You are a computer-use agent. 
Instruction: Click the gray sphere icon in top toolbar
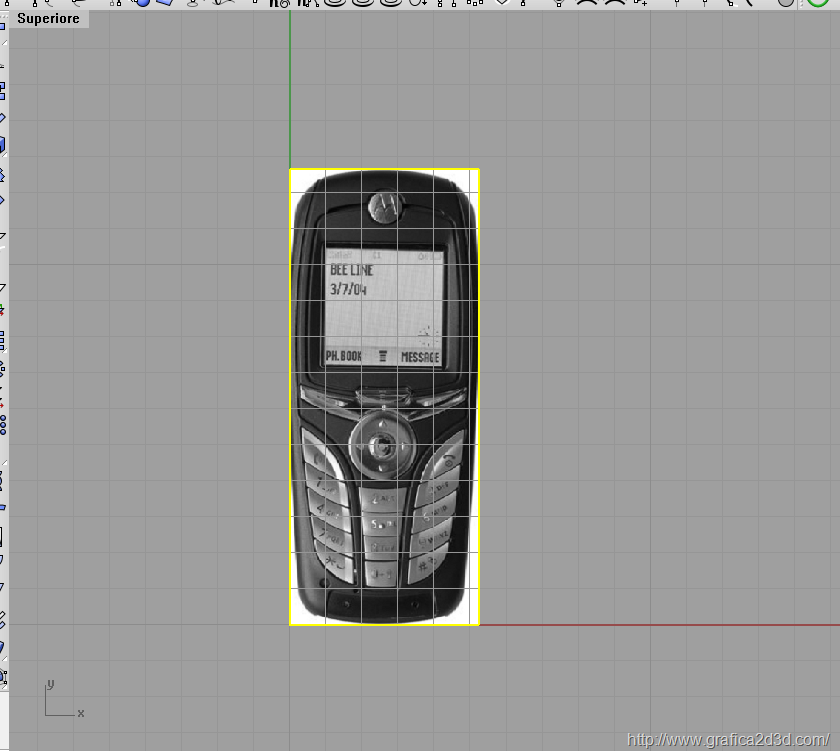pos(786,3)
